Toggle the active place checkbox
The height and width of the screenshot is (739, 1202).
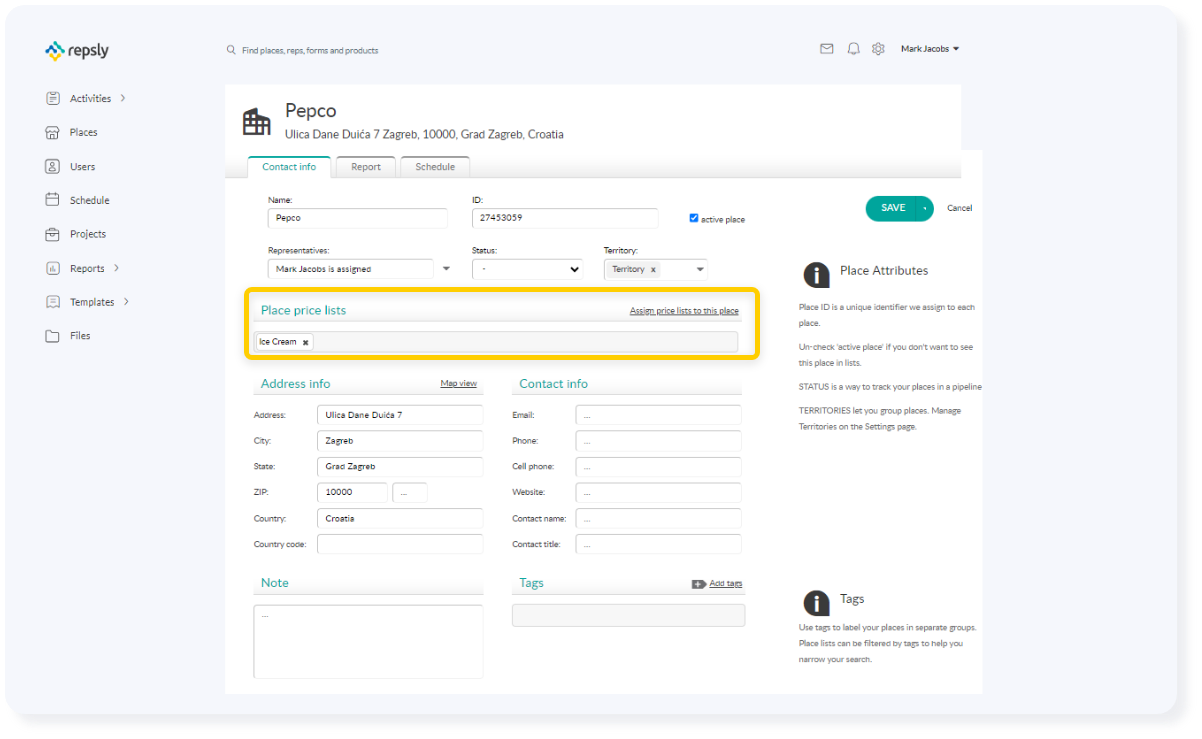694,218
